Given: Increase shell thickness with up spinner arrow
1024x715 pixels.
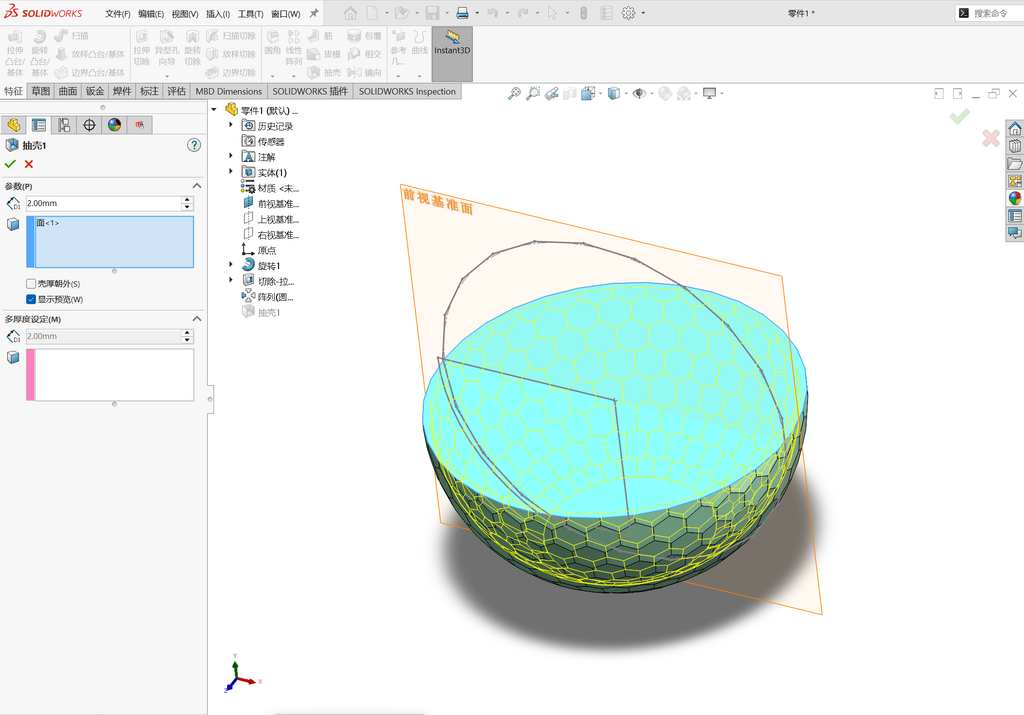Looking at the screenshot, I should [x=187, y=200].
